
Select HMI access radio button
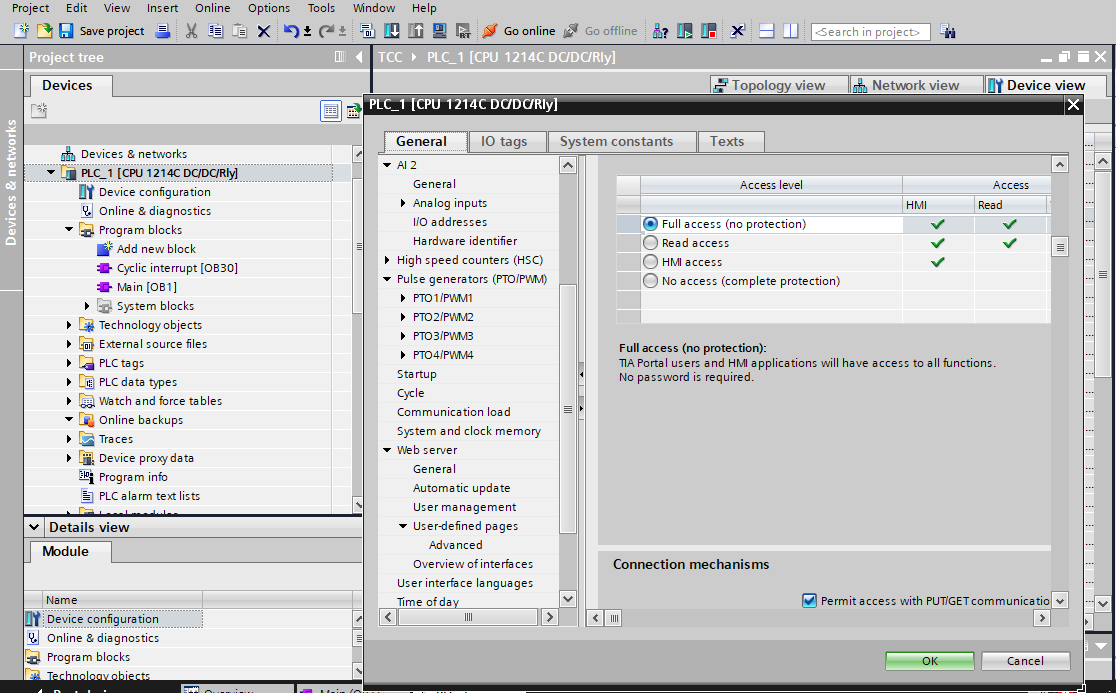point(650,262)
